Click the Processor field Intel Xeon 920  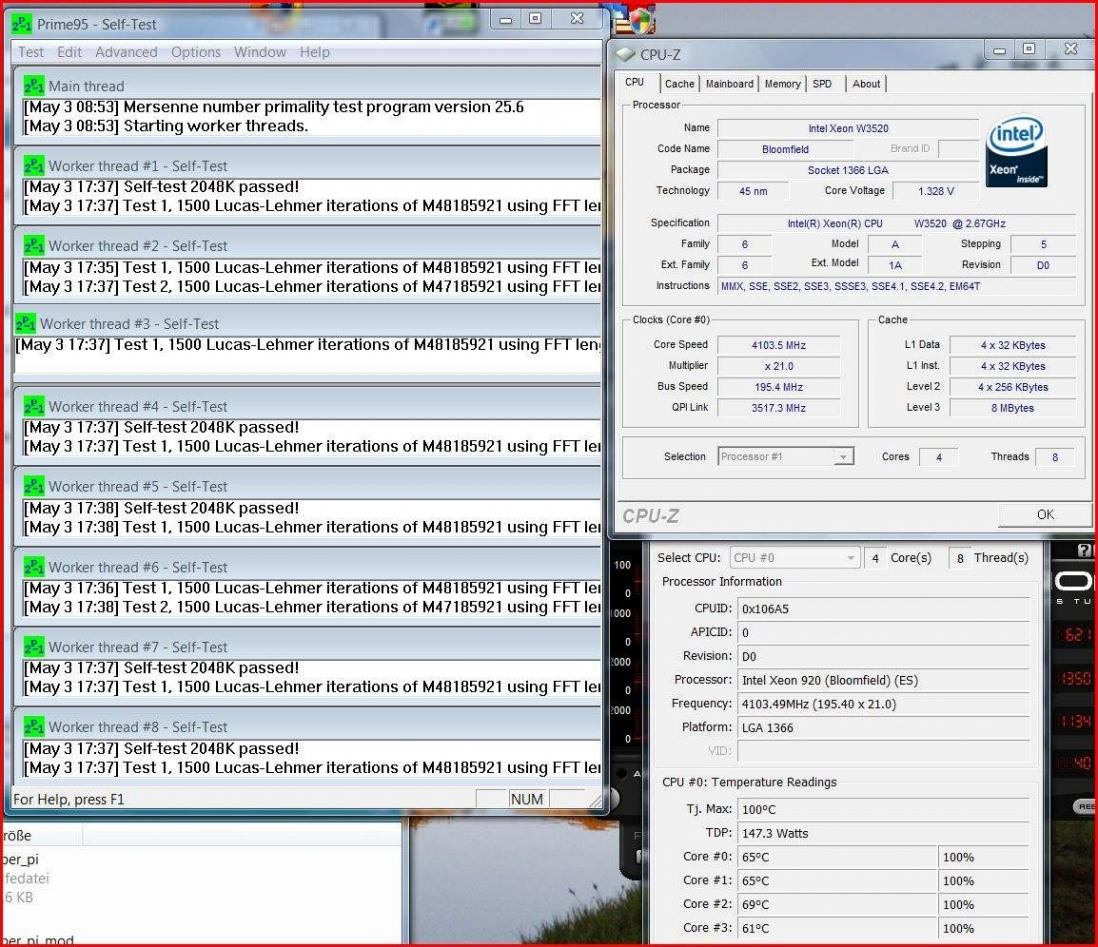click(883, 680)
